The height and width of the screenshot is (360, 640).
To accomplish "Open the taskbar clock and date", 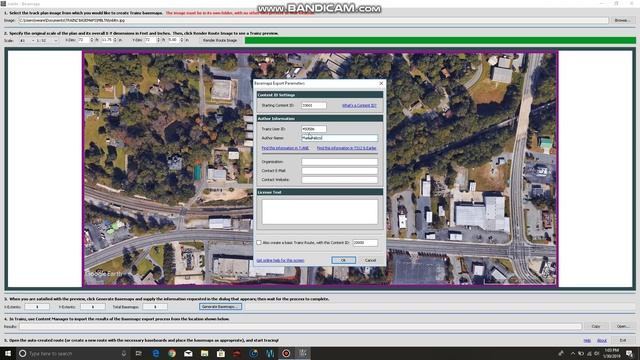I will point(611,353).
